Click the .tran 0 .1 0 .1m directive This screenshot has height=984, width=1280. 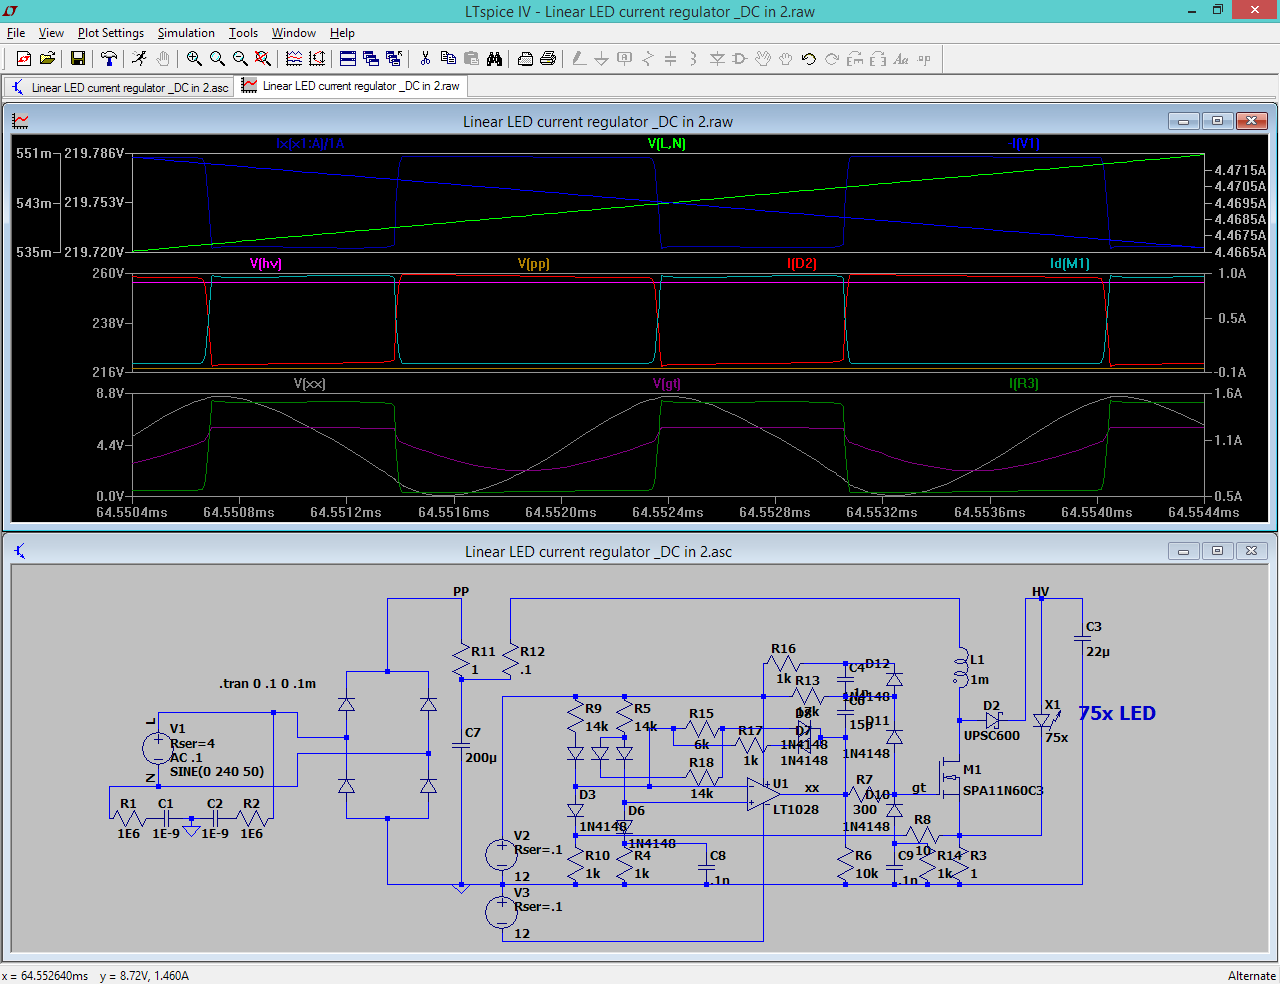(x=267, y=683)
